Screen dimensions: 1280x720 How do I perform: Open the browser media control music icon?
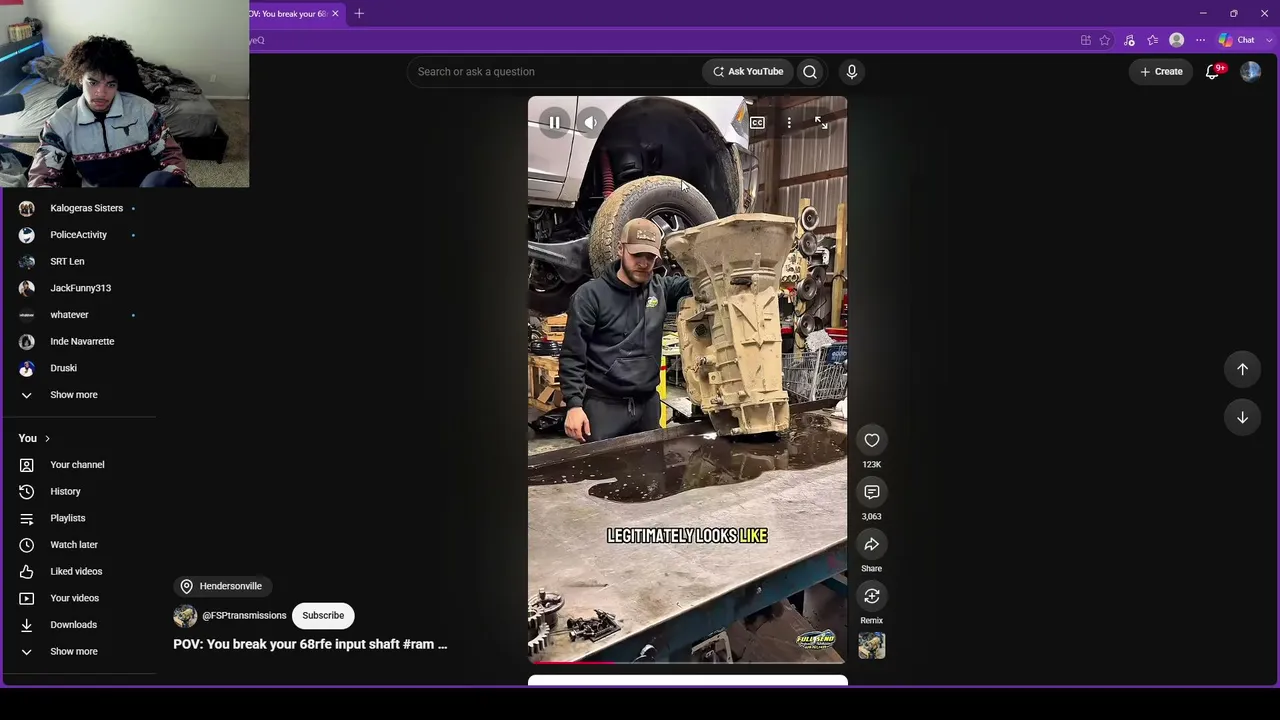click(x=1129, y=40)
